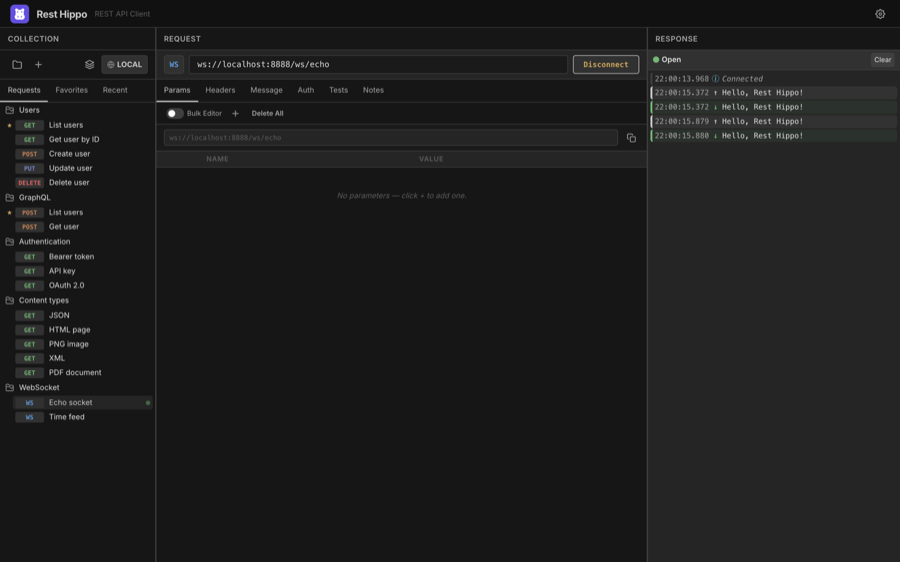Open the settings gear icon
This screenshot has width=900, height=562.
pyautogui.click(x=880, y=14)
